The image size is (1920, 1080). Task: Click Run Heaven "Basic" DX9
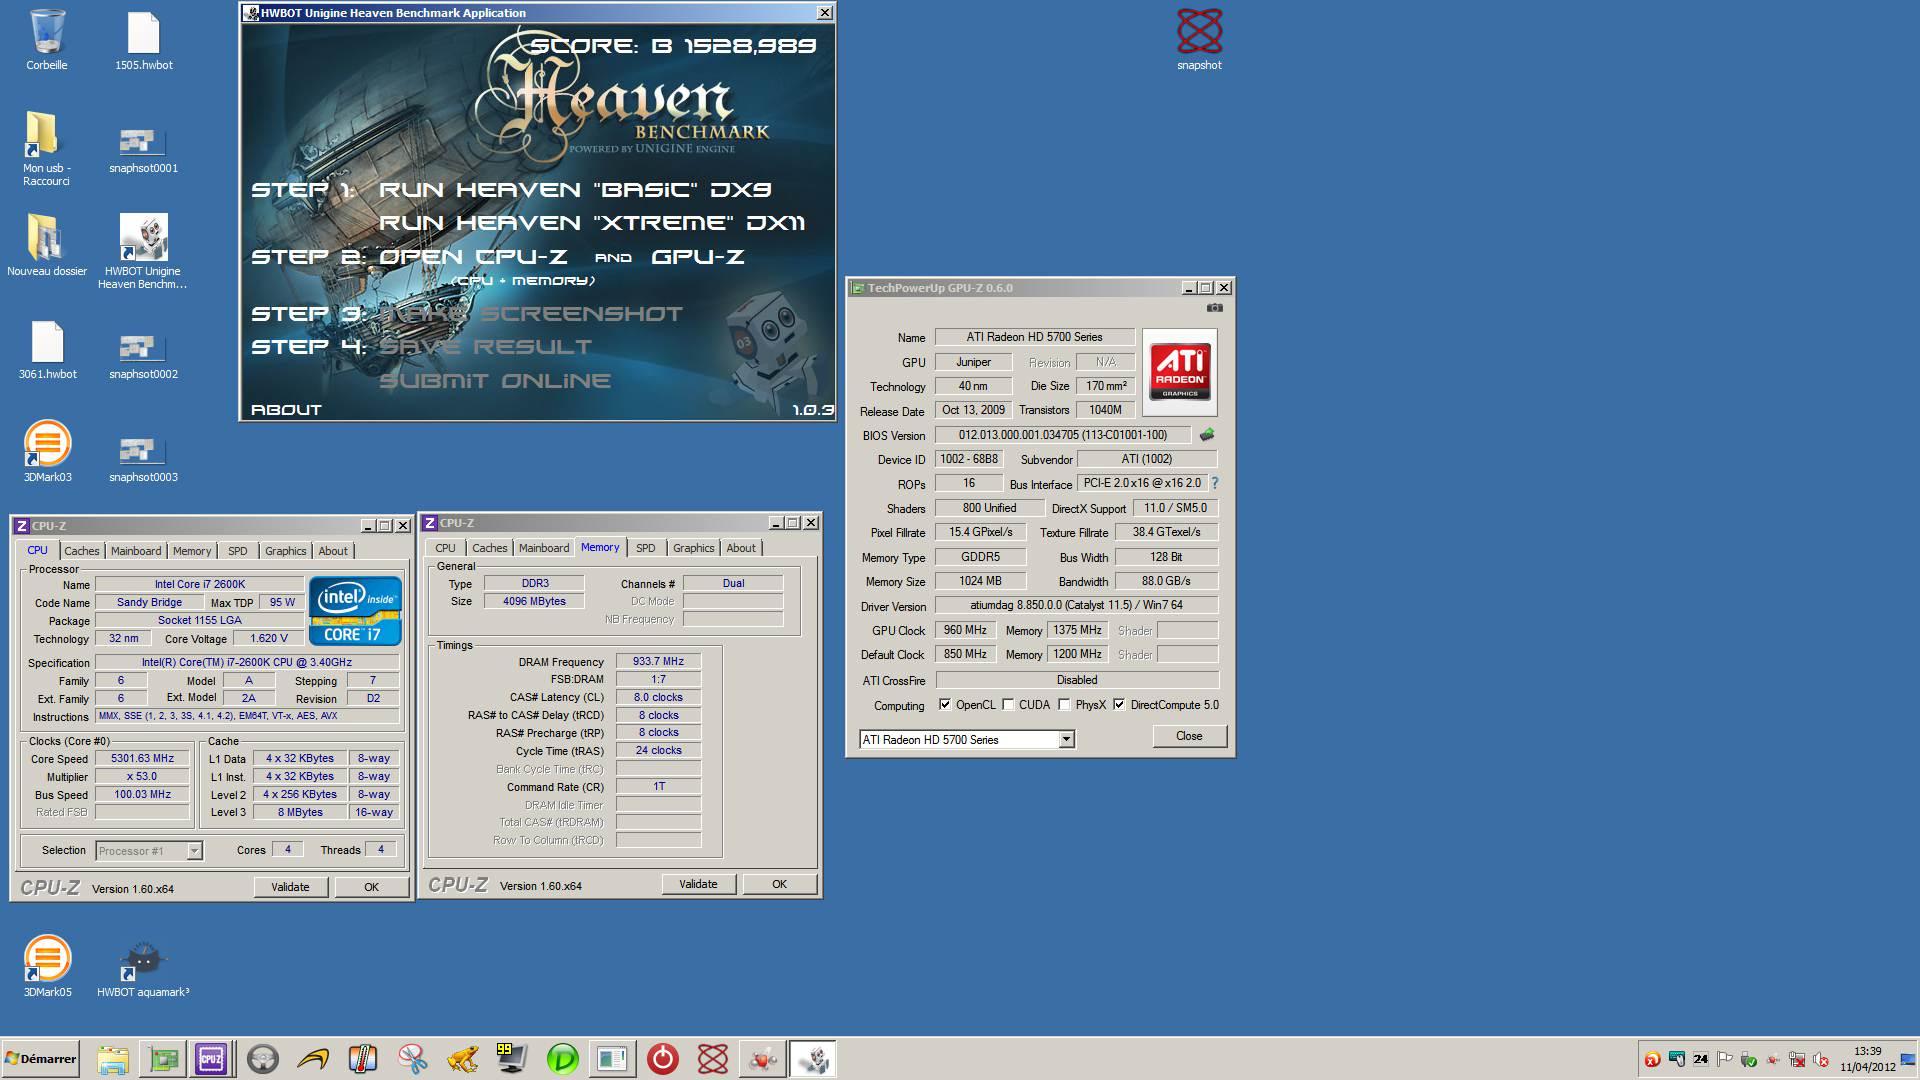point(575,190)
